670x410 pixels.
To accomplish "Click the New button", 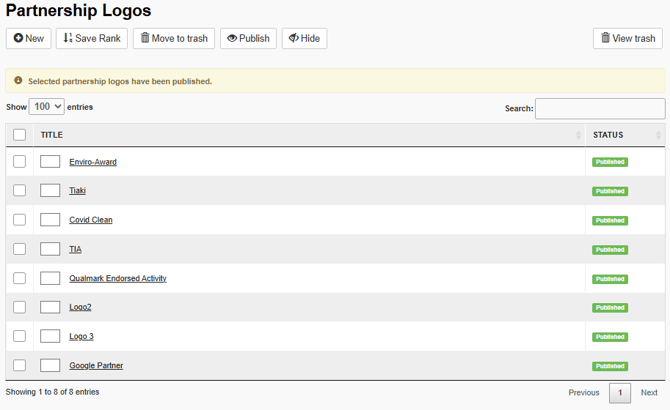I will 29,38.
